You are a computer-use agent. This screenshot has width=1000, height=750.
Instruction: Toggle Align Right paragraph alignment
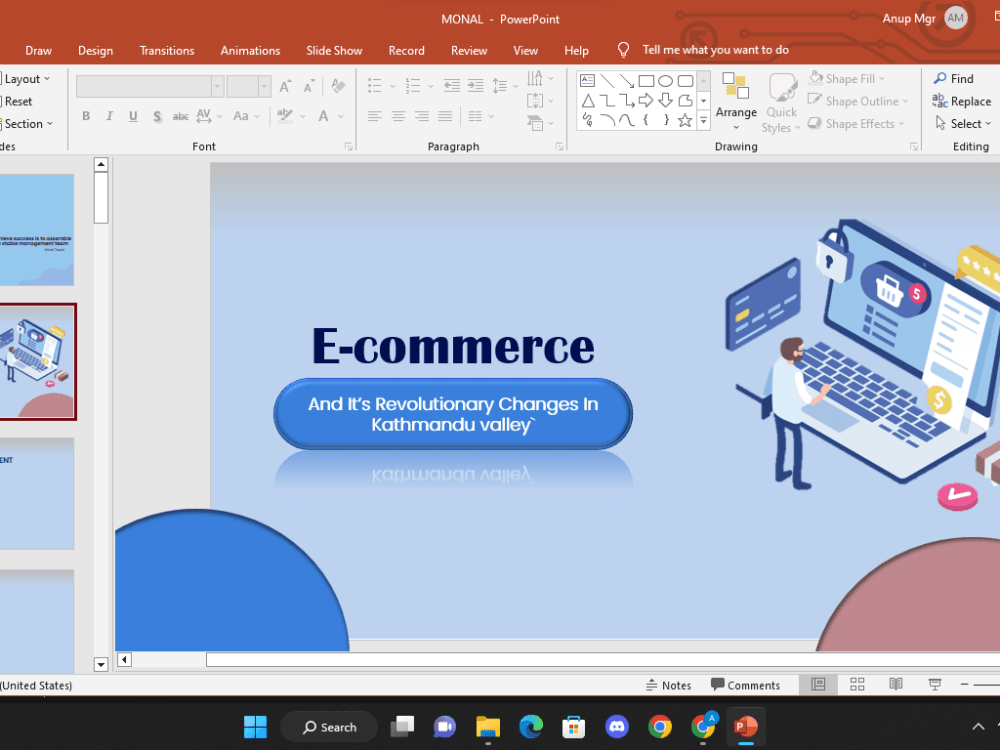(x=422, y=116)
